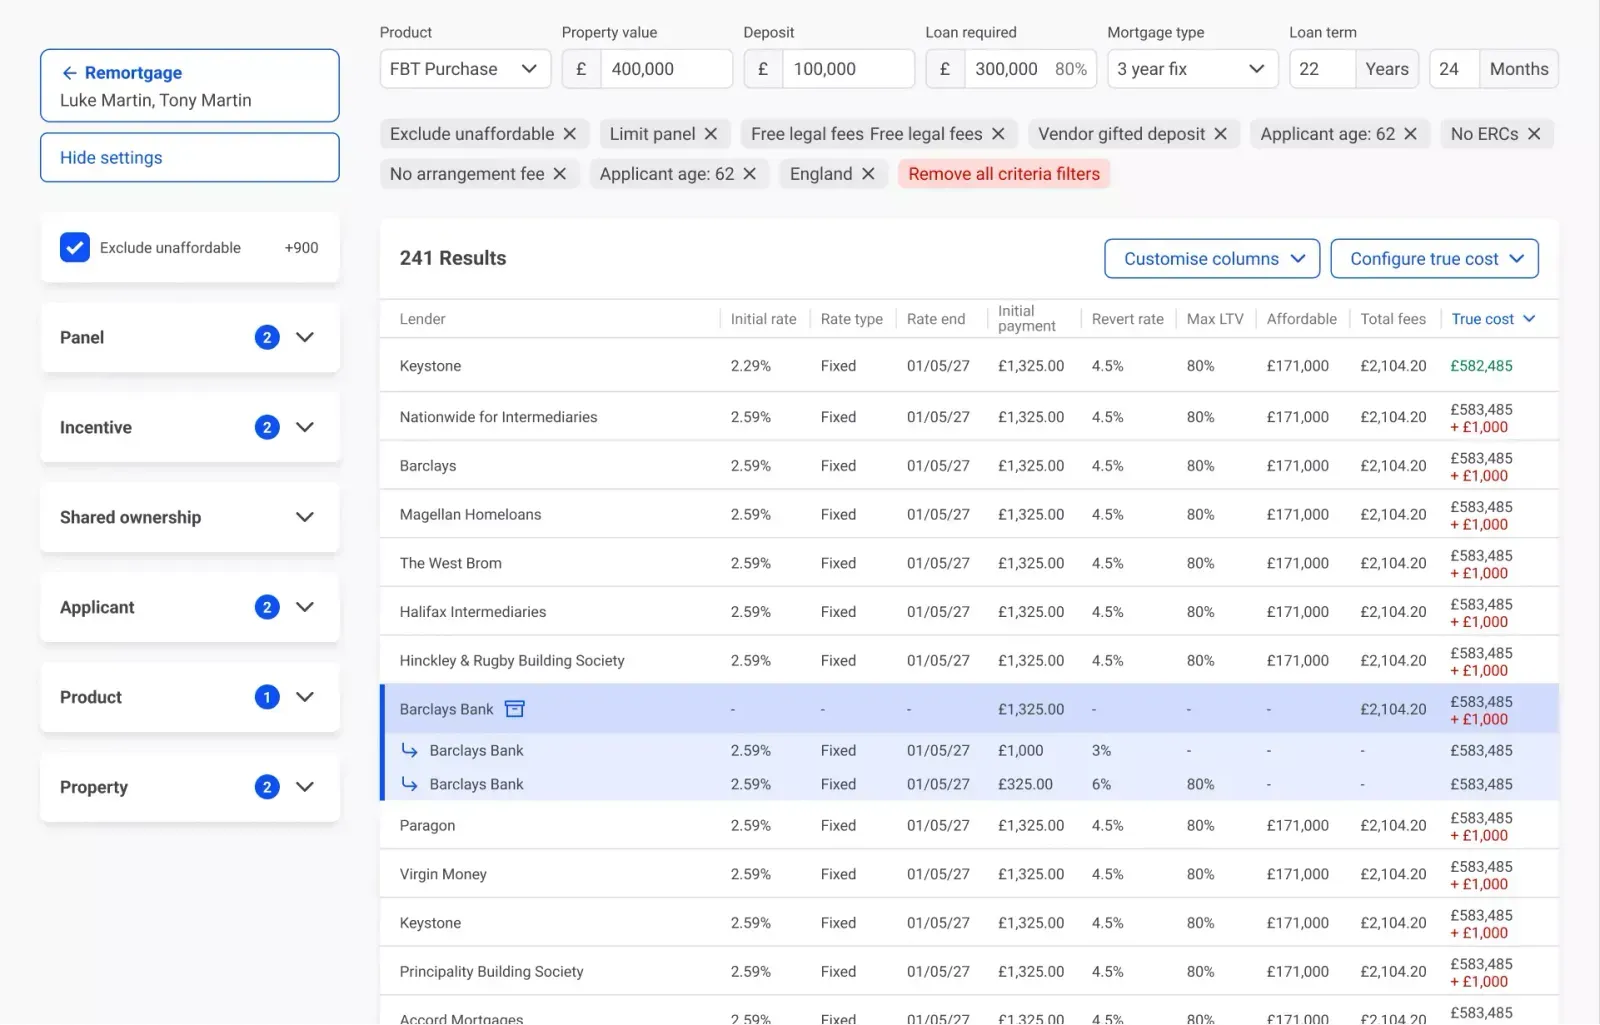The image size is (1600, 1025).
Task: Expand the Panel filter section
Action: [x=305, y=338]
